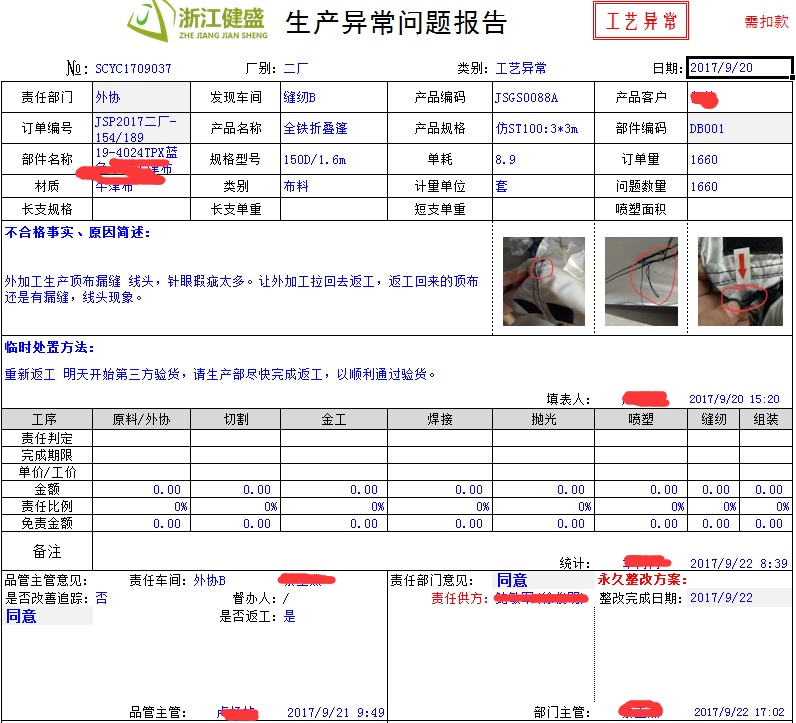
Task: Click the Zhejiang Jiansheng company logo
Action: pyautogui.click(x=197, y=22)
